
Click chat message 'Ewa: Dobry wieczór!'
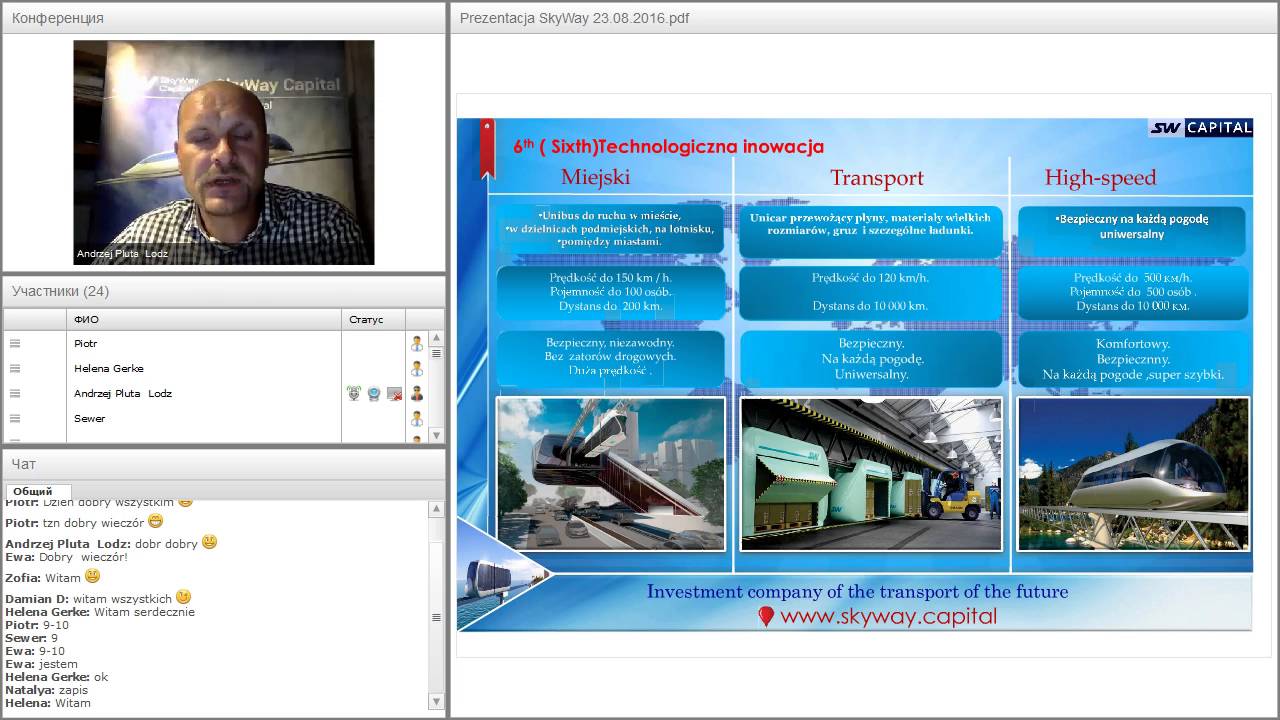[x=66, y=557]
